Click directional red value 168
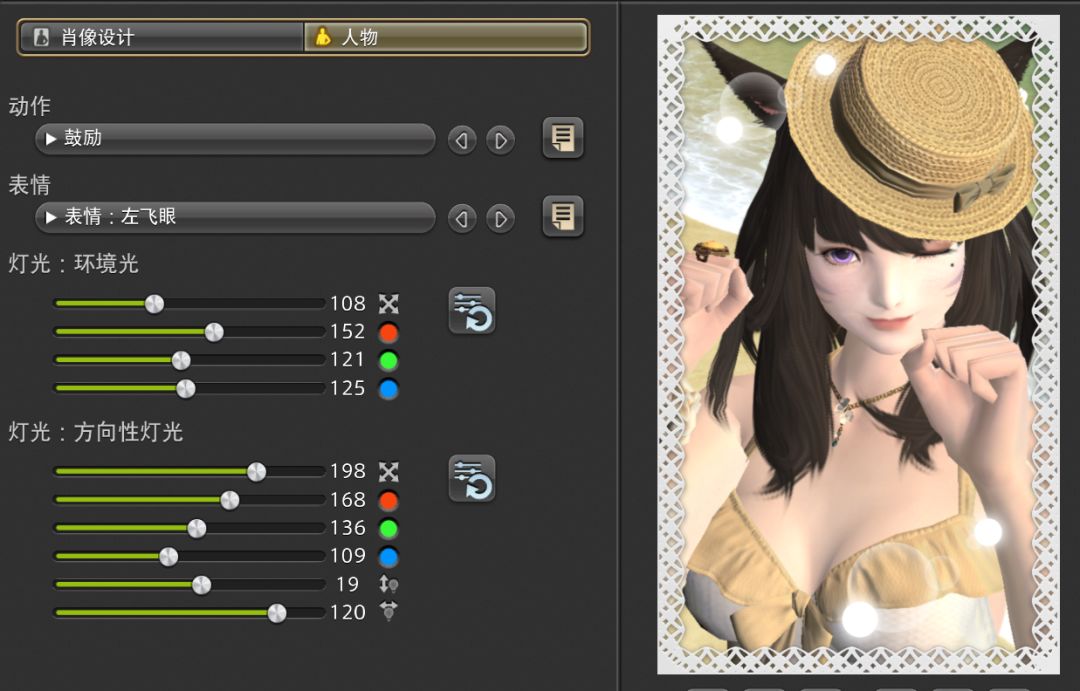 coord(348,499)
